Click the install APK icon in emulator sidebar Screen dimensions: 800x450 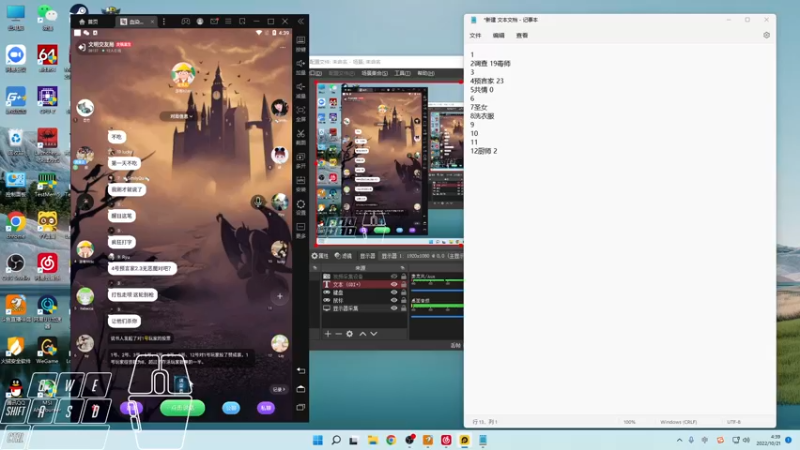[301, 180]
